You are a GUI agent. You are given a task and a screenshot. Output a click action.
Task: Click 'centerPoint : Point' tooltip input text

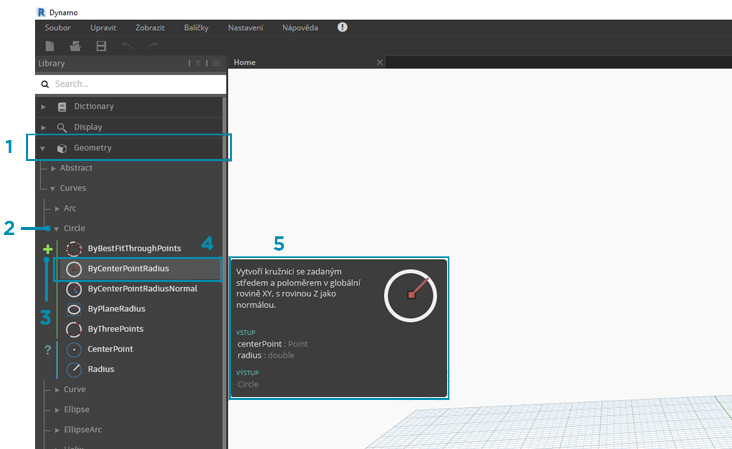273,344
